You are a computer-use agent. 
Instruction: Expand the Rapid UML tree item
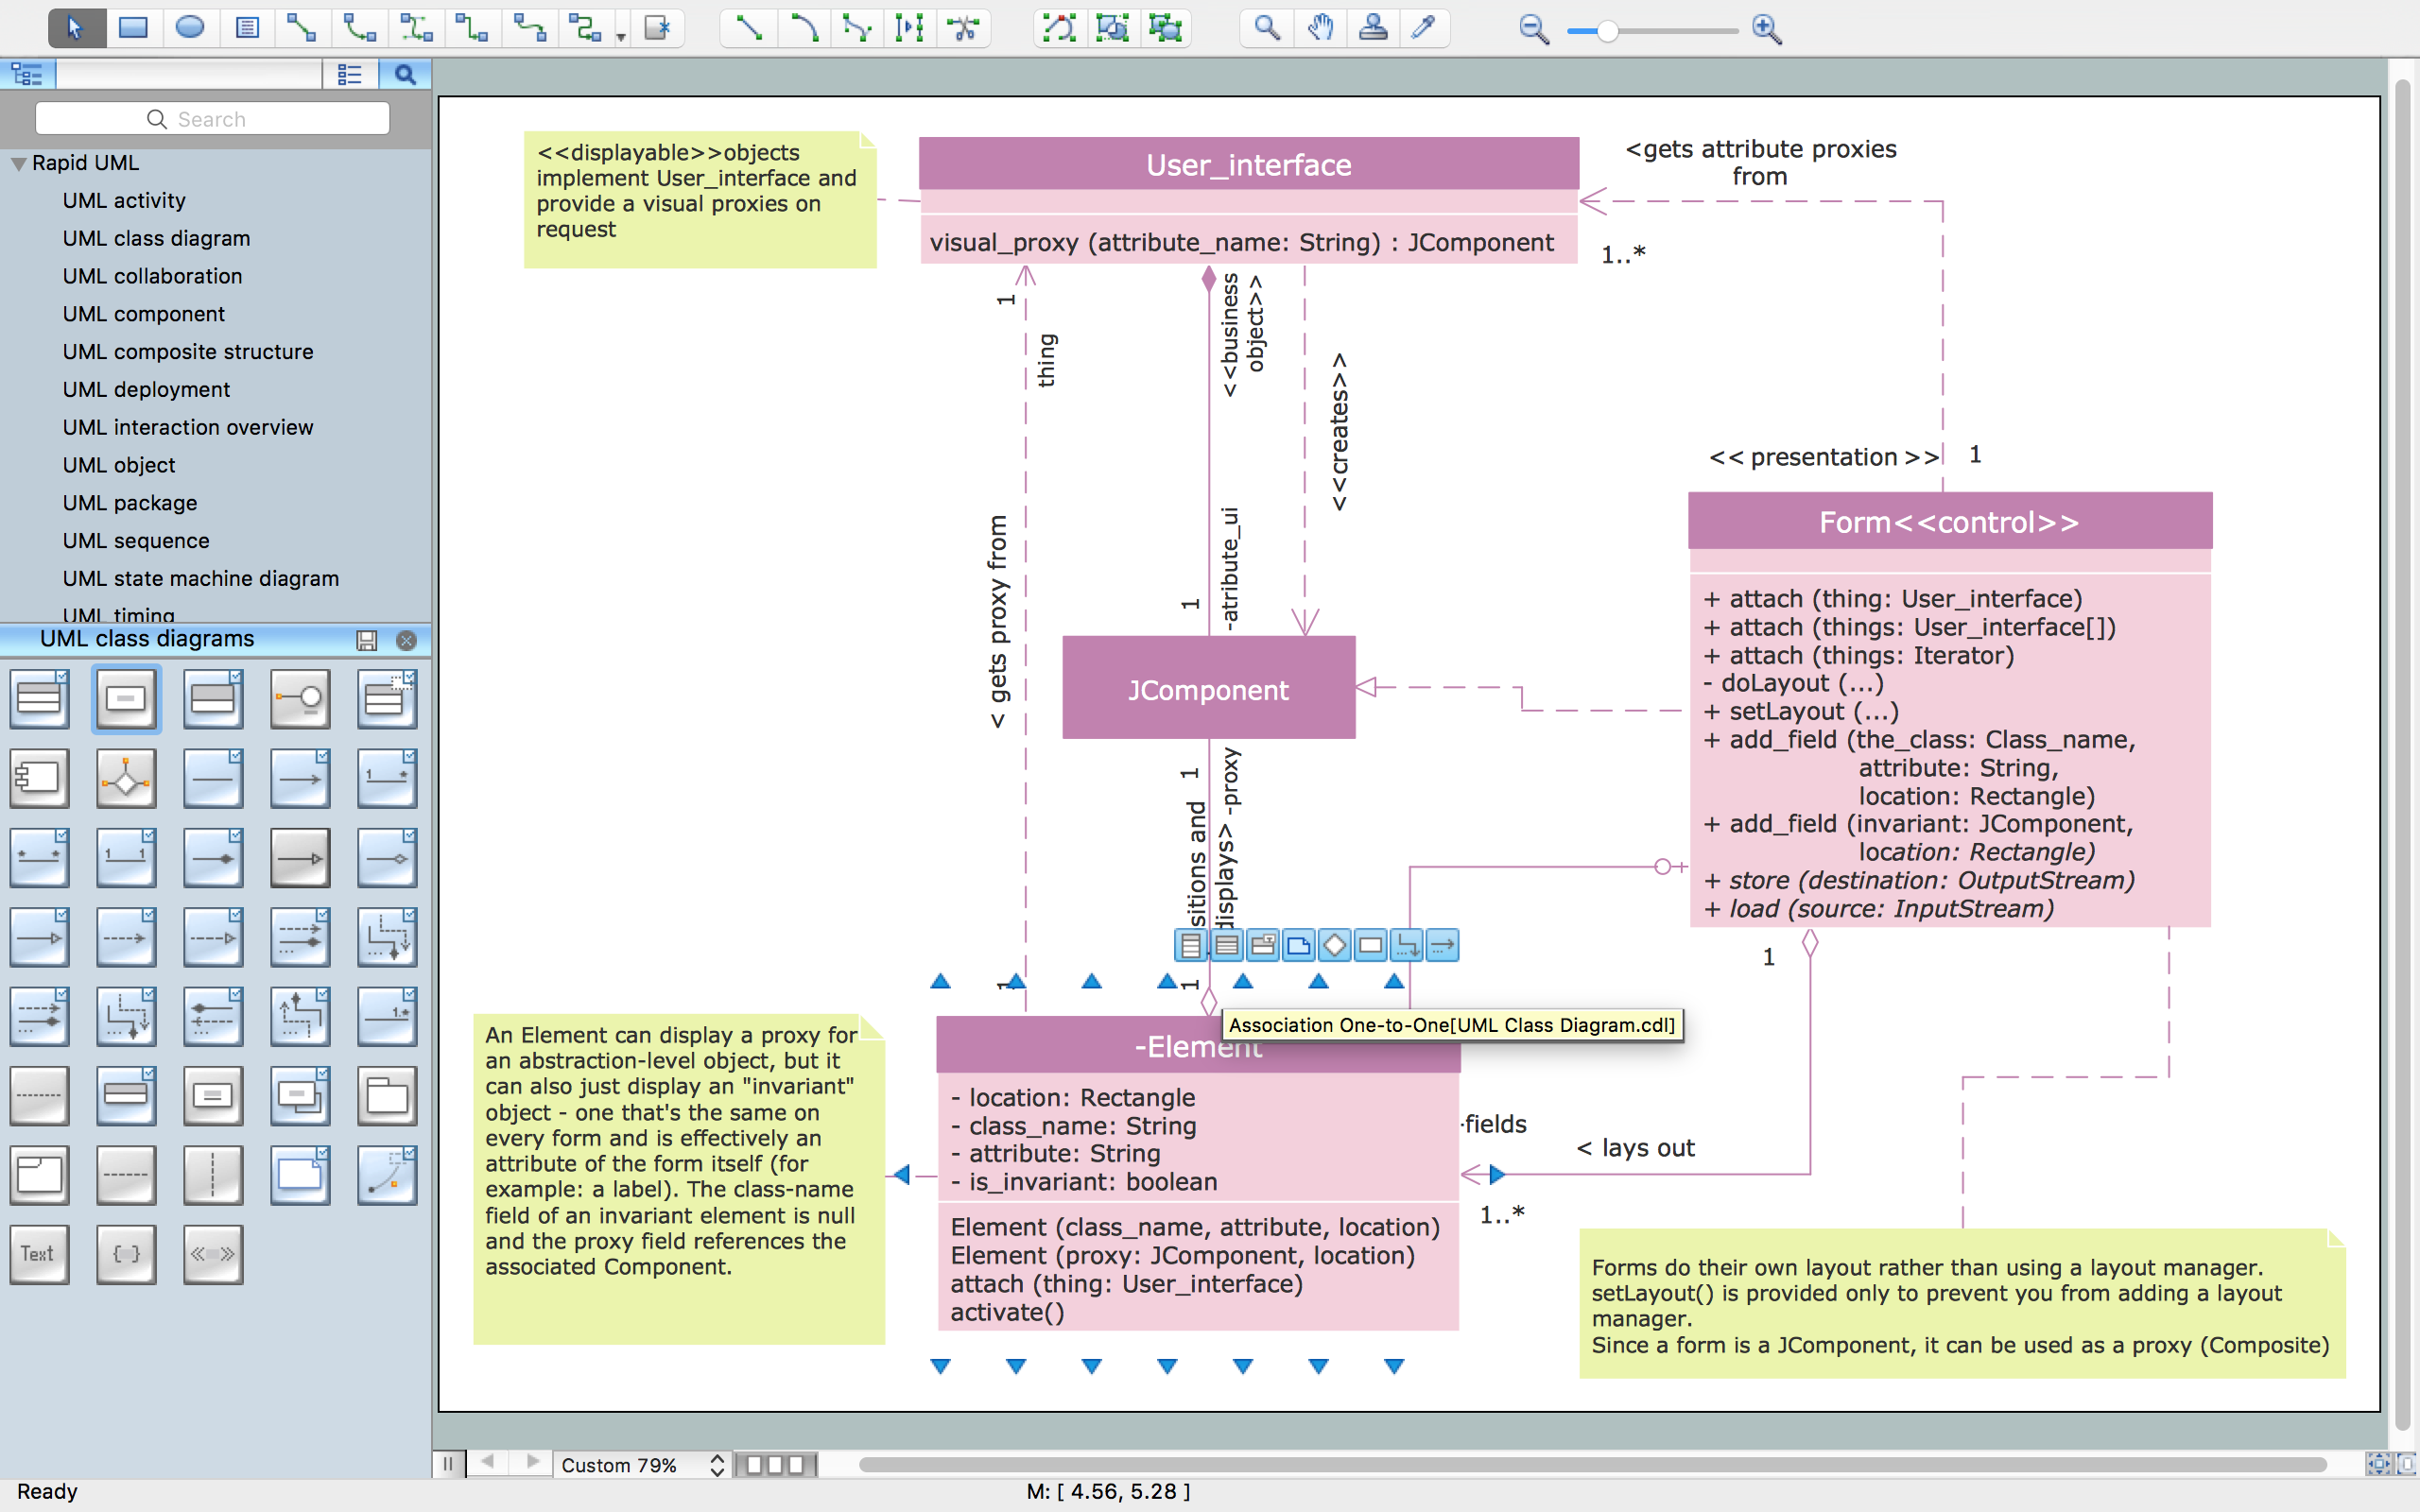[19, 162]
